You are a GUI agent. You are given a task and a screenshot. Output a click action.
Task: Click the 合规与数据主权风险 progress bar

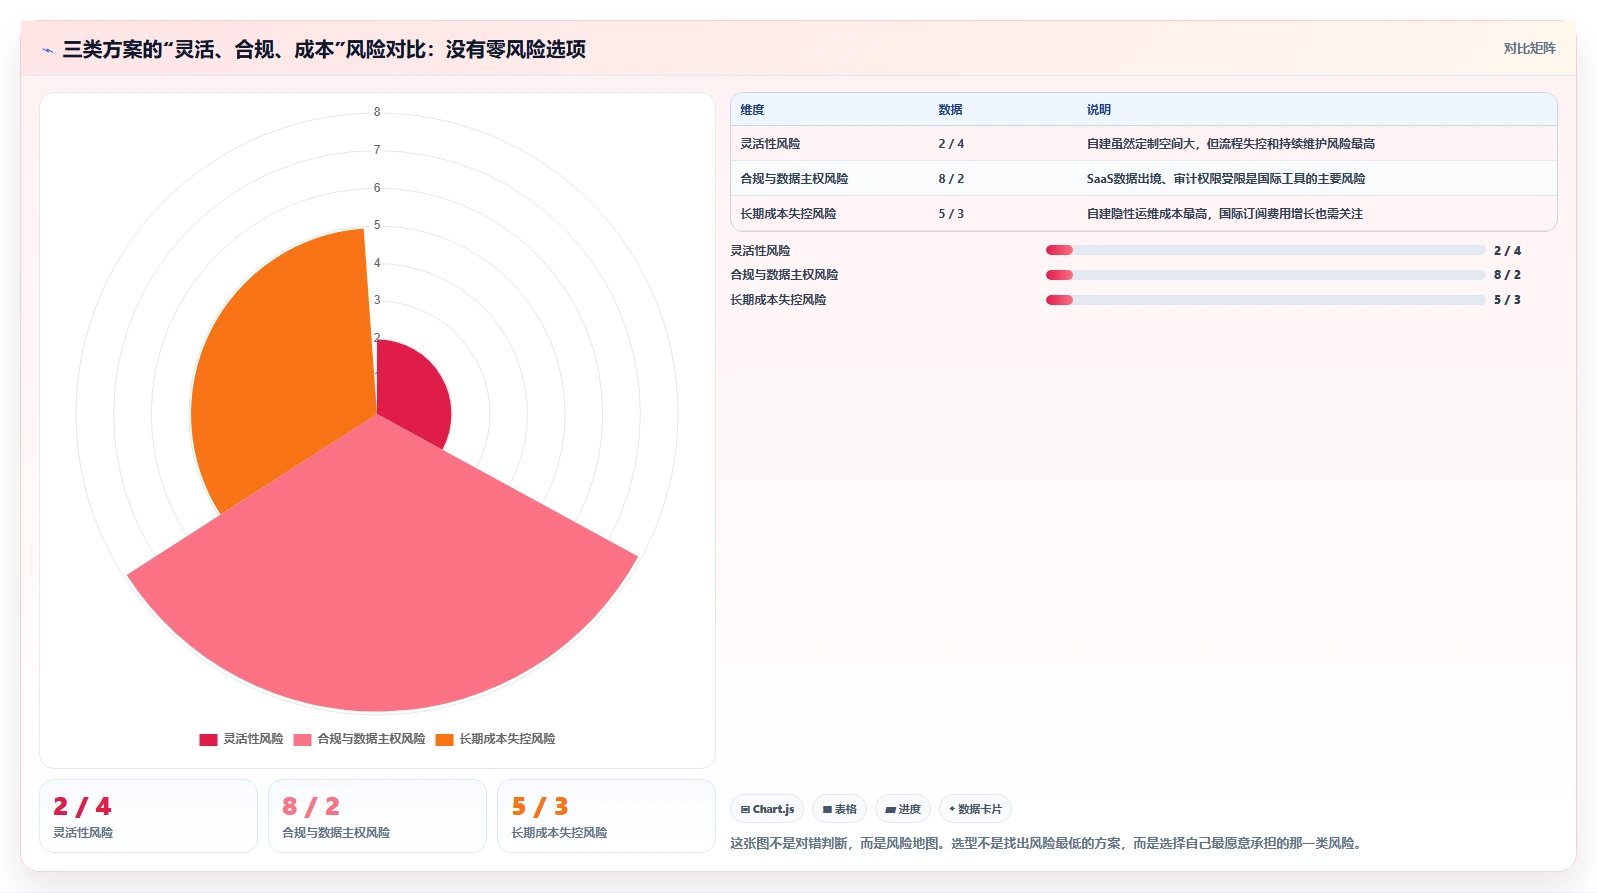pyautogui.click(x=1266, y=275)
